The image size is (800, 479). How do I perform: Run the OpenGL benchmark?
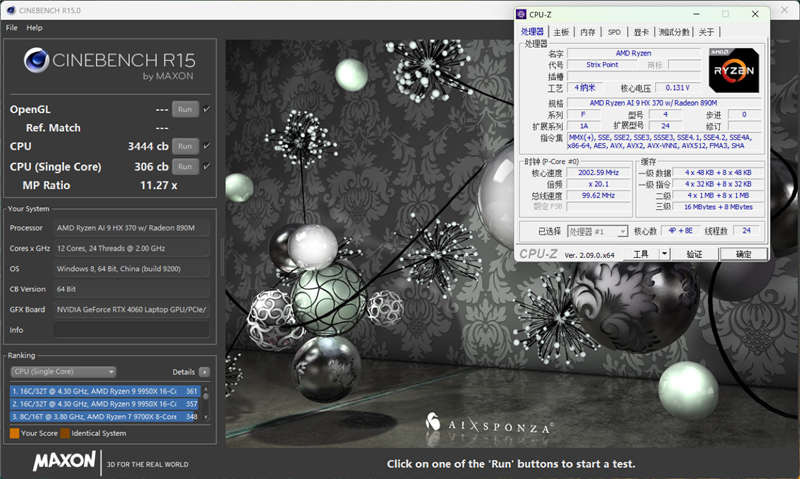[185, 109]
